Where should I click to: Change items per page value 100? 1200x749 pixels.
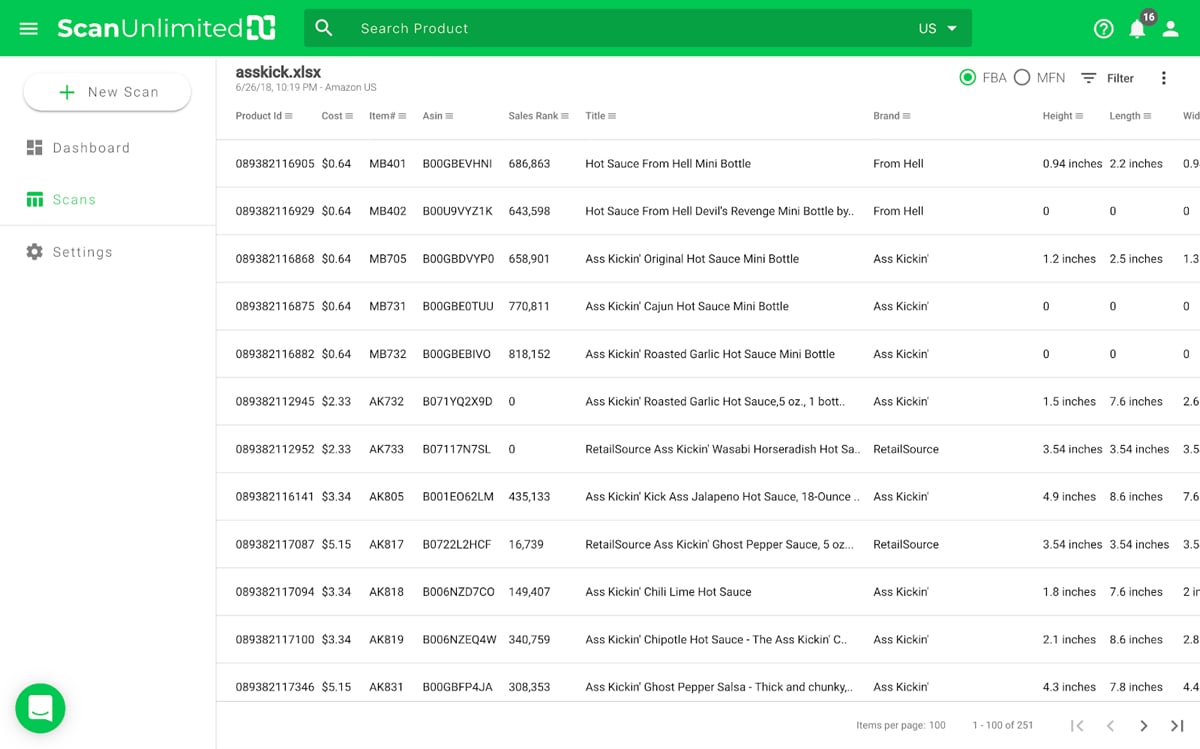937,726
